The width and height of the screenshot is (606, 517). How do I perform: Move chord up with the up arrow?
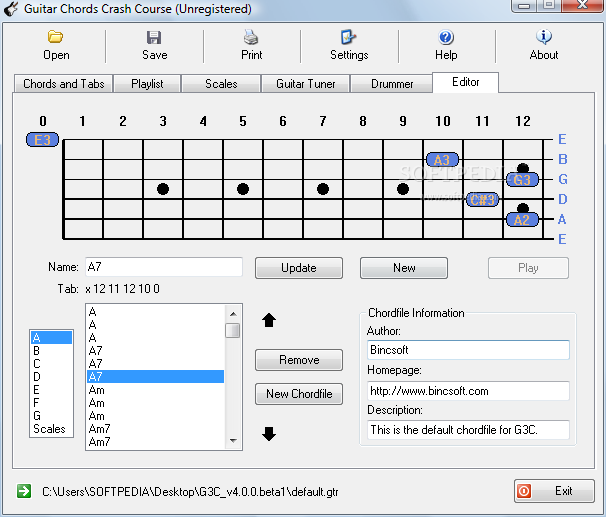click(x=269, y=320)
